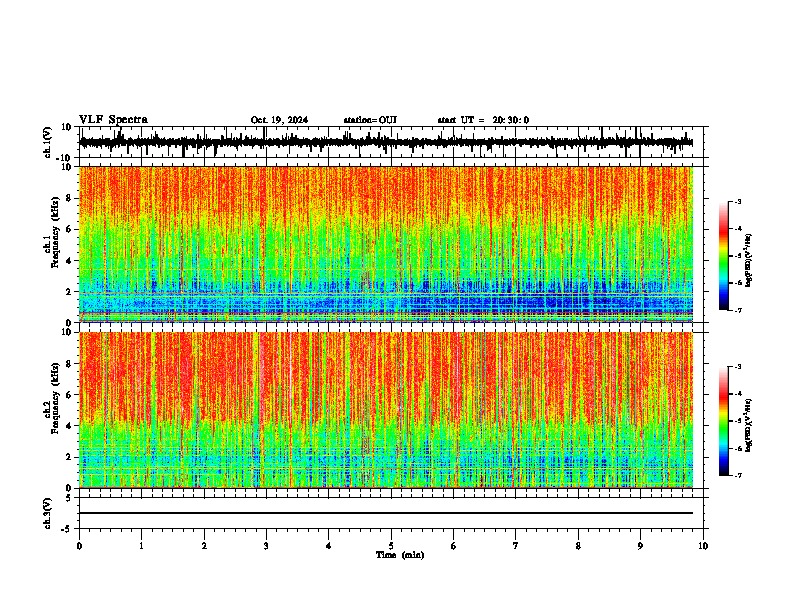Click the ch.1 spectrogram color scale bar
Screen dimensions: 792x612
[724, 256]
